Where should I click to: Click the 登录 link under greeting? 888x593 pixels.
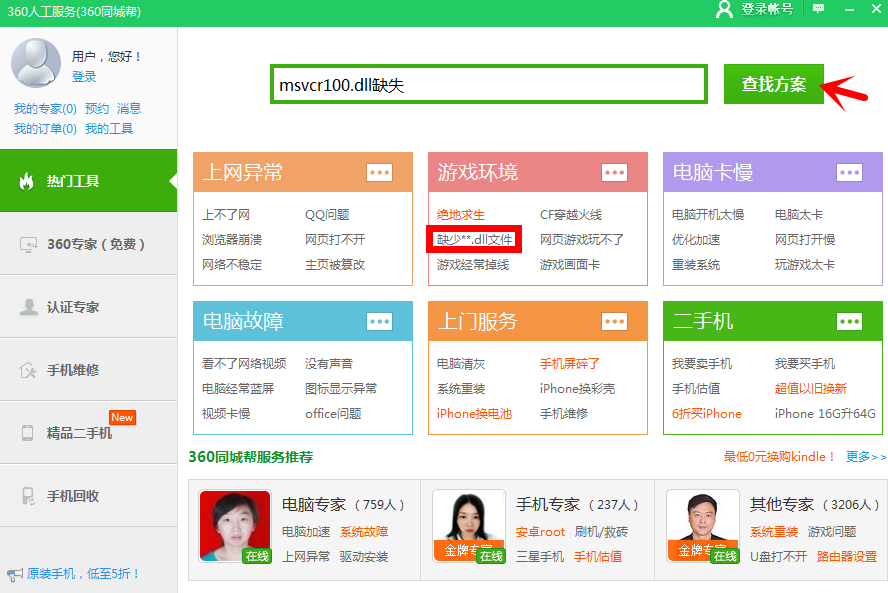[x=84, y=76]
